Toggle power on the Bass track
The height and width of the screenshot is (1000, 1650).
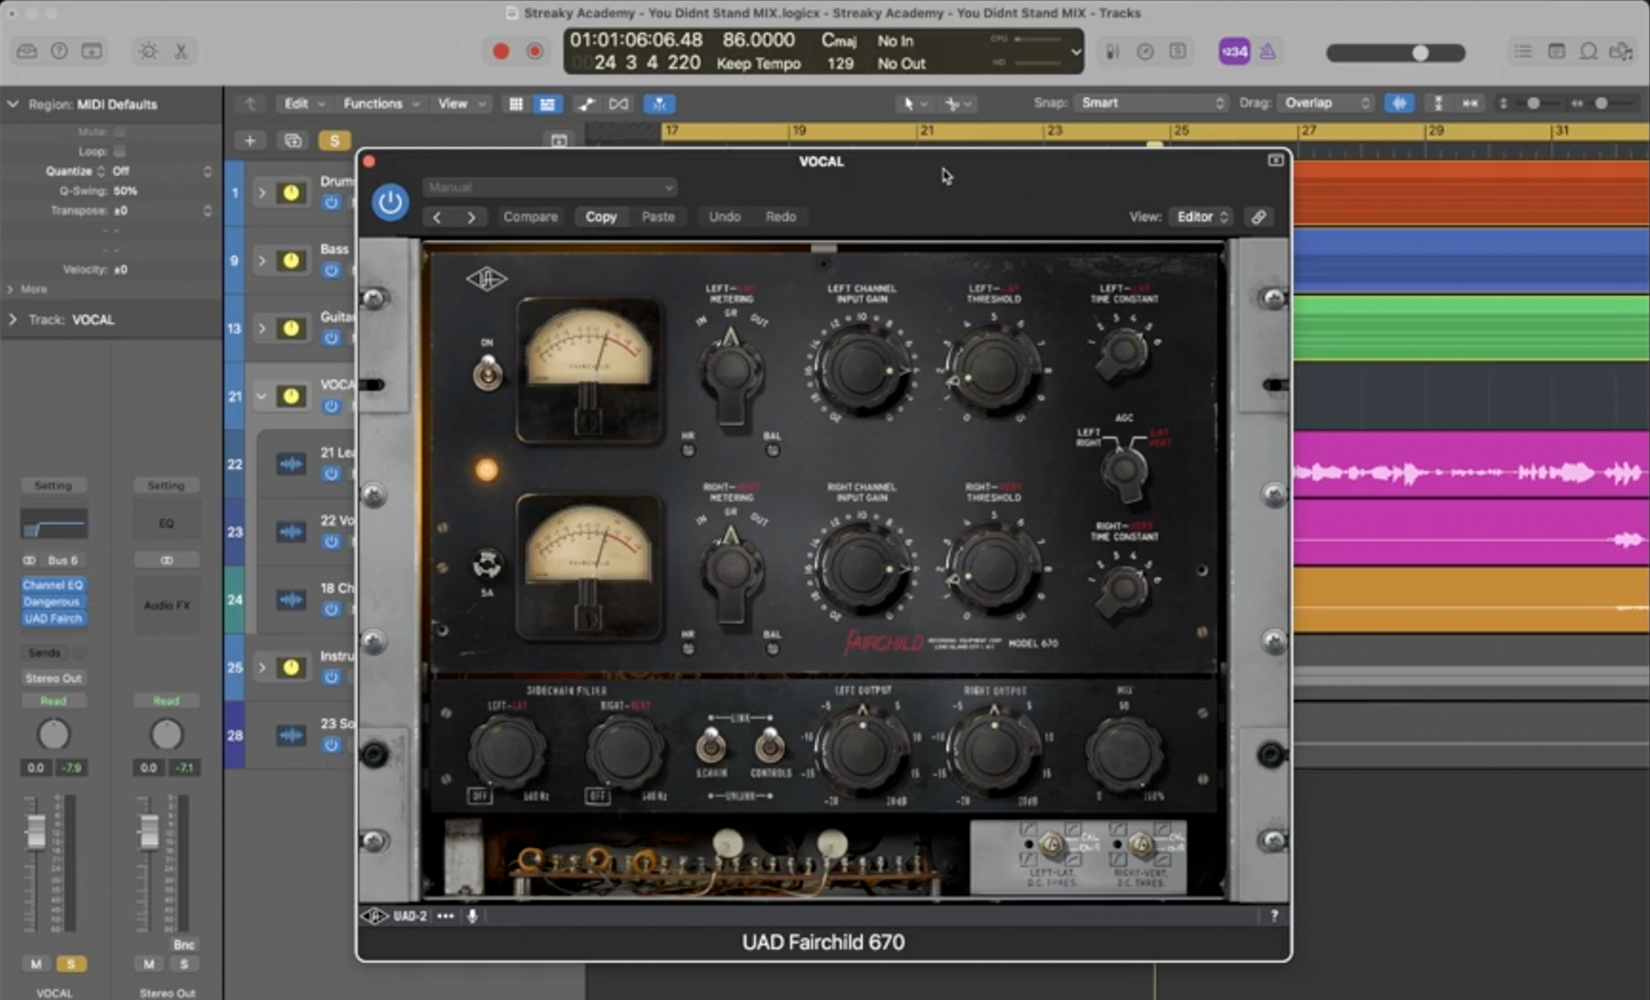[331, 270]
